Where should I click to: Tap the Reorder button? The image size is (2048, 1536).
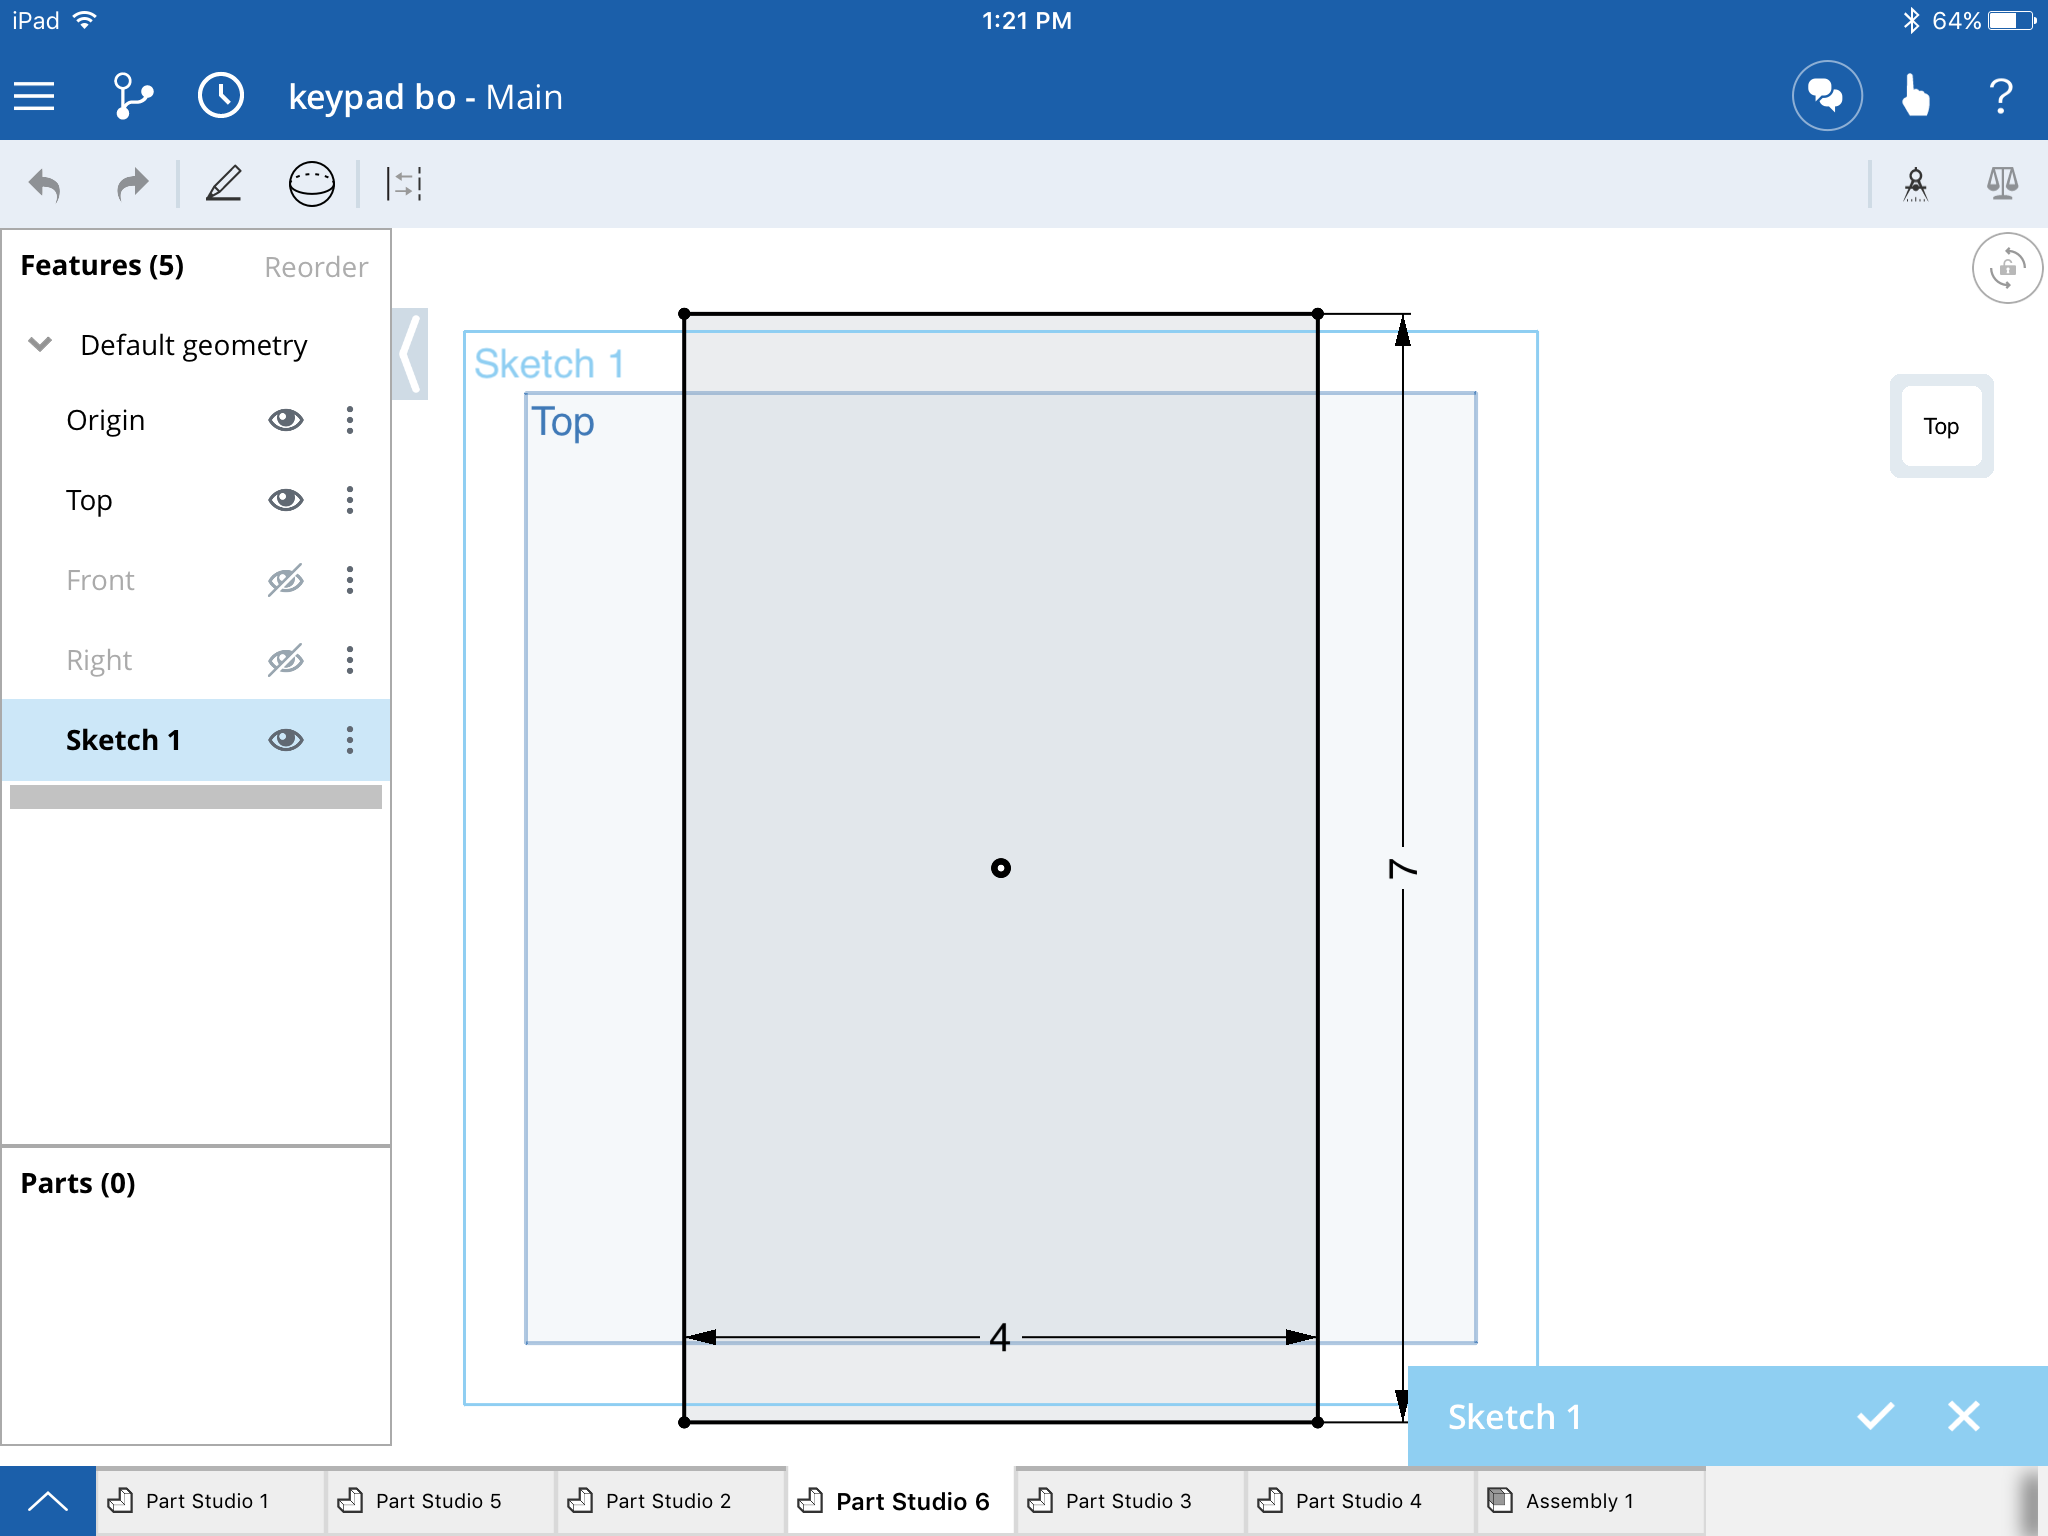316,267
